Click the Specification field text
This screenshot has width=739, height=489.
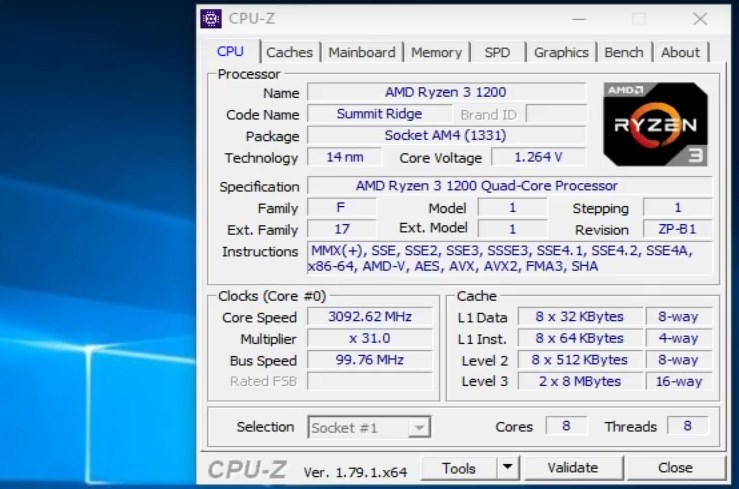point(509,186)
